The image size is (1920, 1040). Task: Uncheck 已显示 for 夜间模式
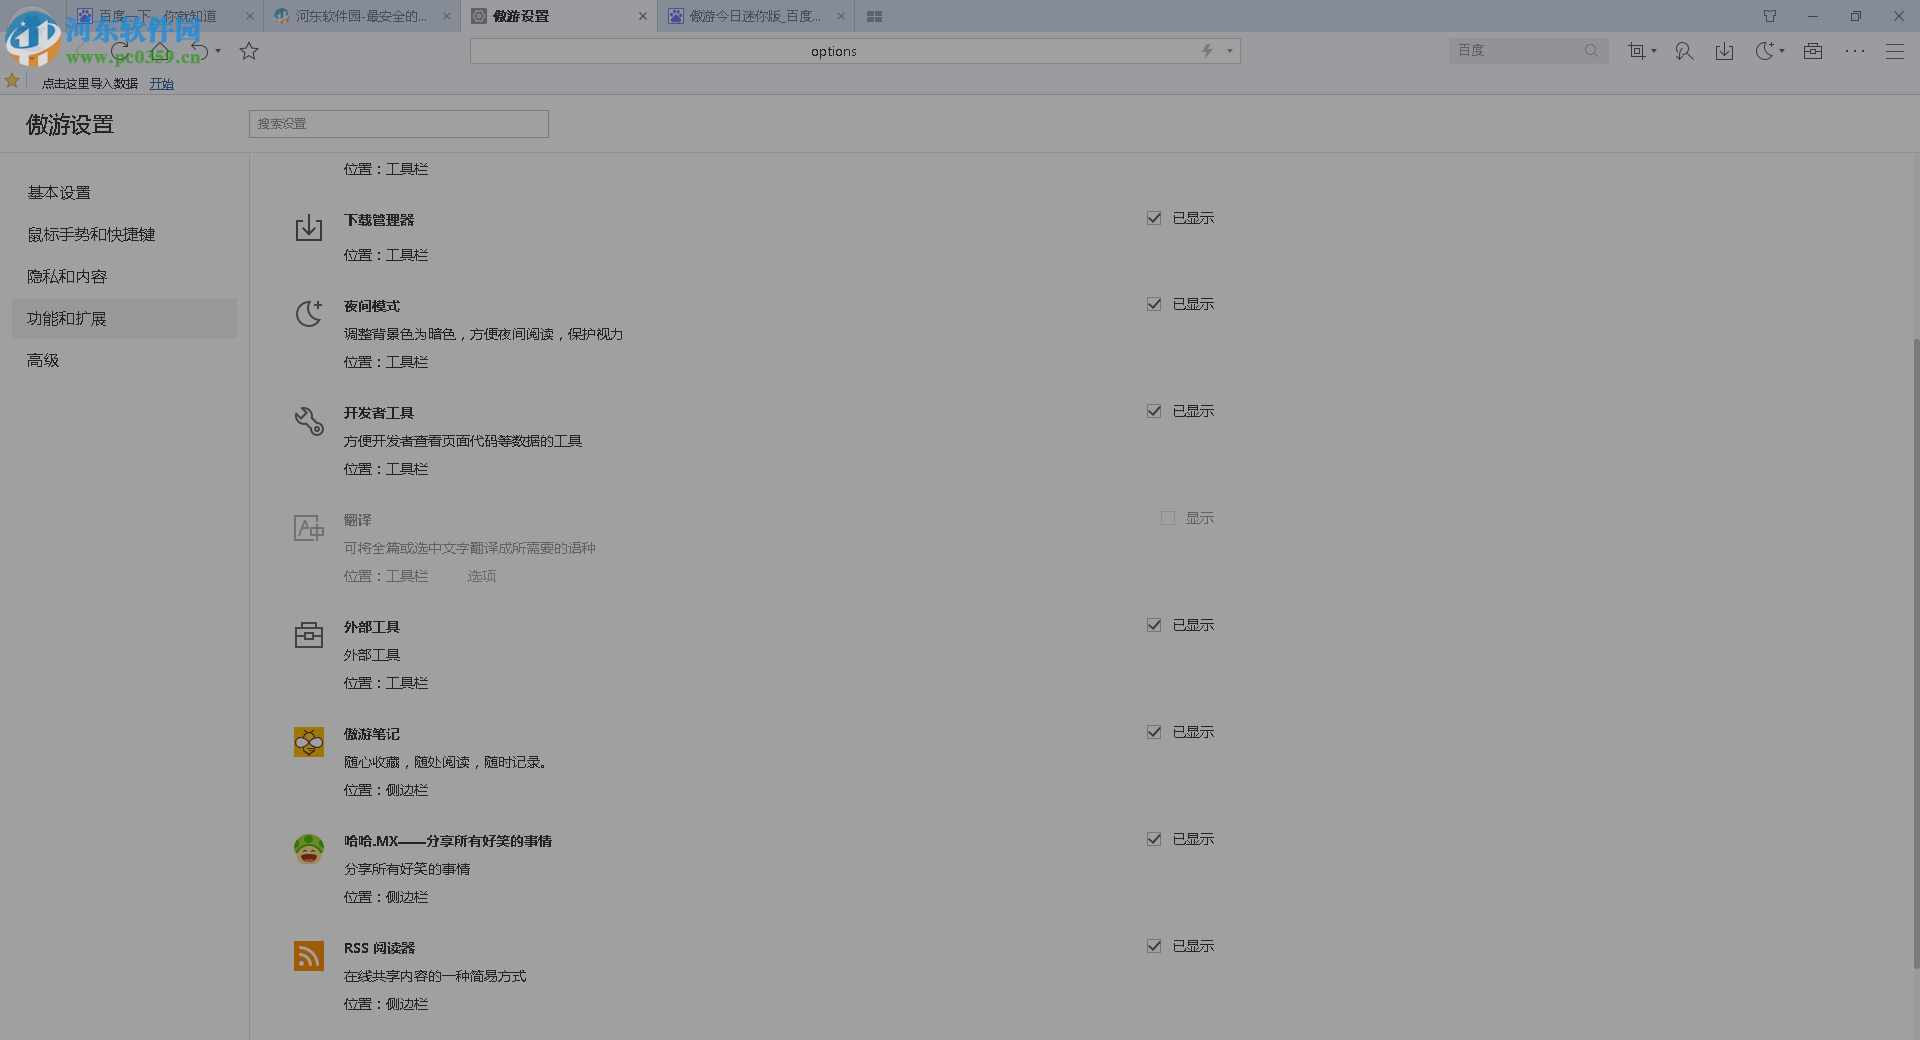tap(1154, 304)
